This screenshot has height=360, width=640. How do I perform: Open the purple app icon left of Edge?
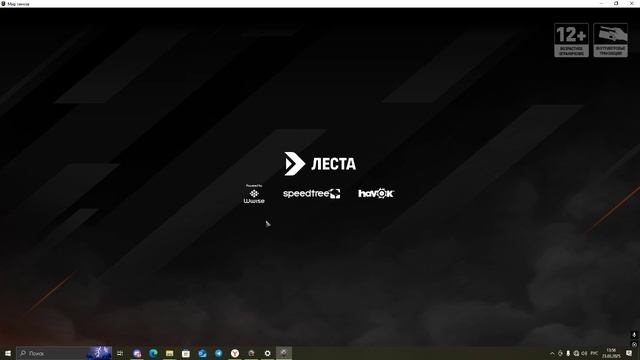(x=137, y=353)
